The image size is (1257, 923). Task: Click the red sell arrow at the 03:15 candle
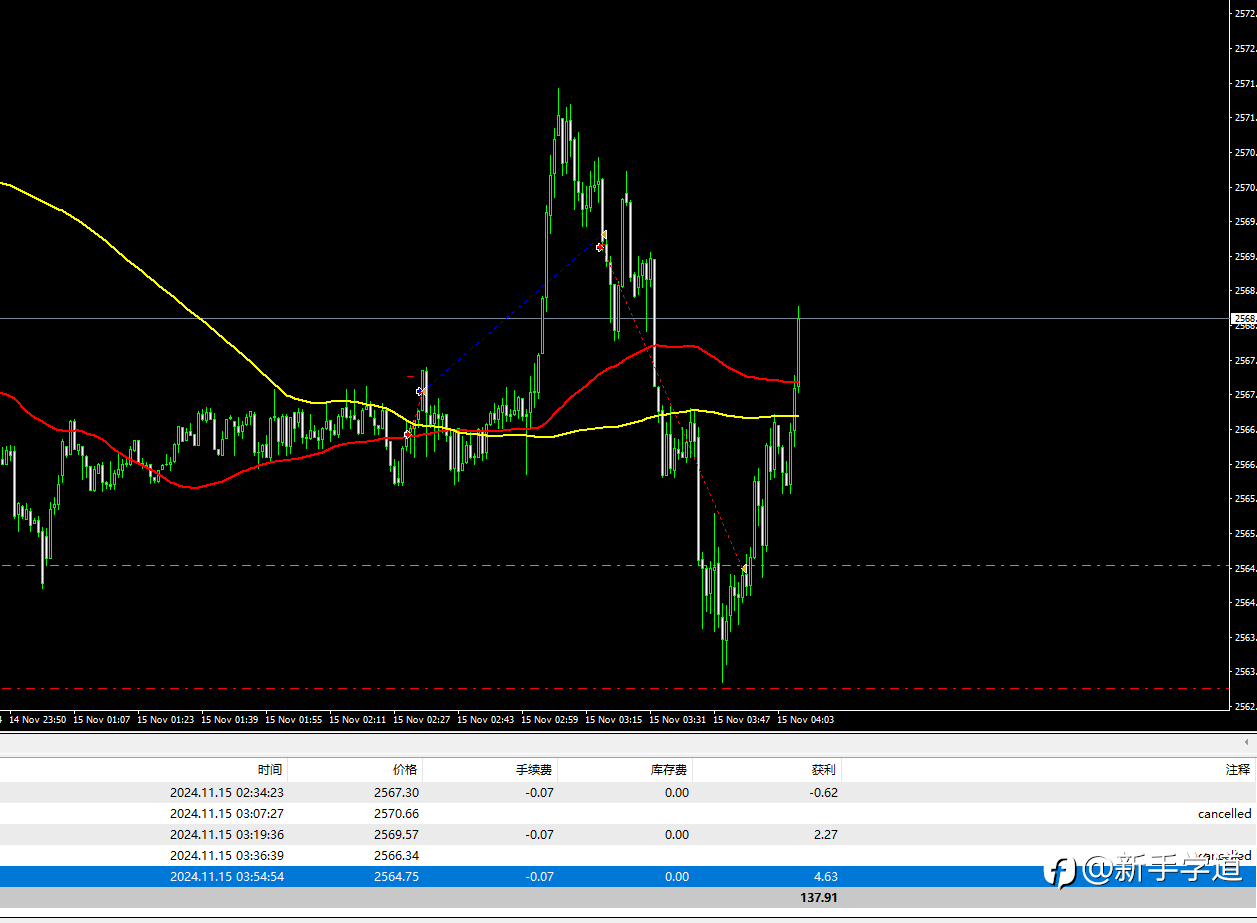600,246
